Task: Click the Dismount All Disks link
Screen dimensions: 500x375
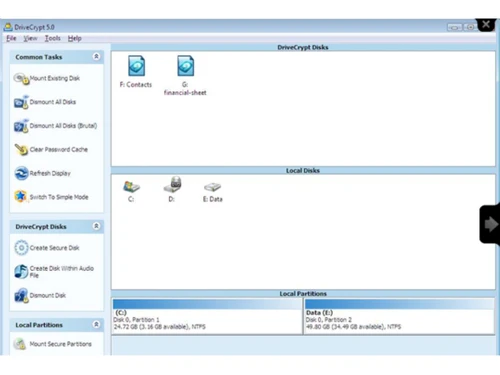Action: 53,102
